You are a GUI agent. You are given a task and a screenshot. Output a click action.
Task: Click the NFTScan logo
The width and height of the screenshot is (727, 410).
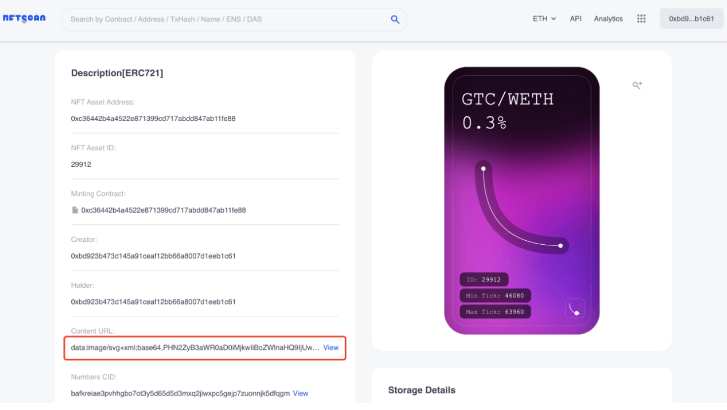(x=24, y=19)
